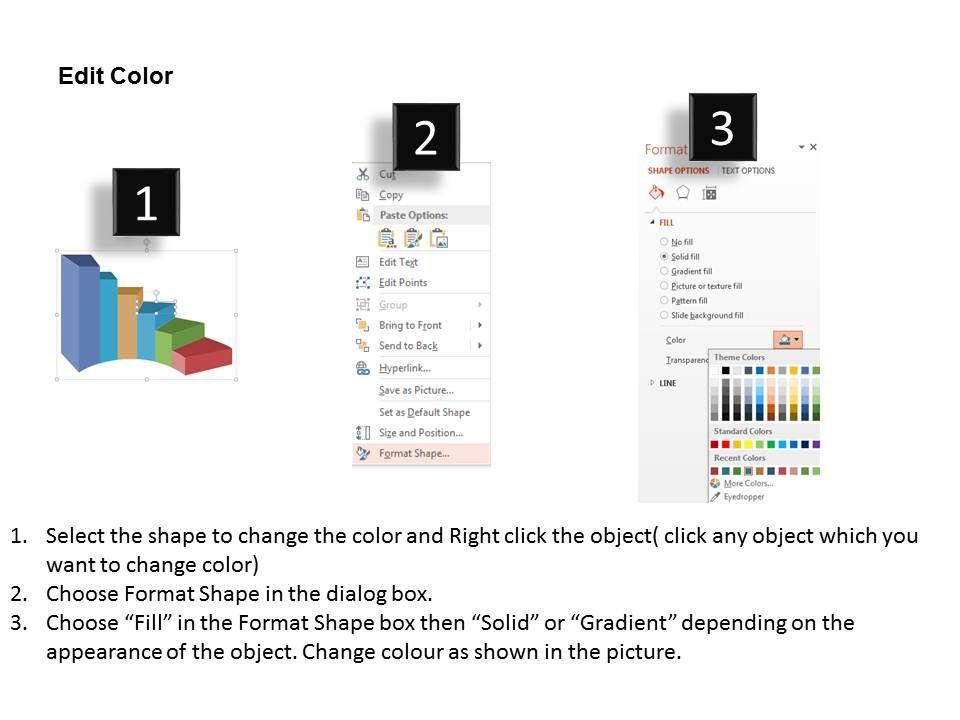Choose Format Shape from the context menu

pos(414,454)
